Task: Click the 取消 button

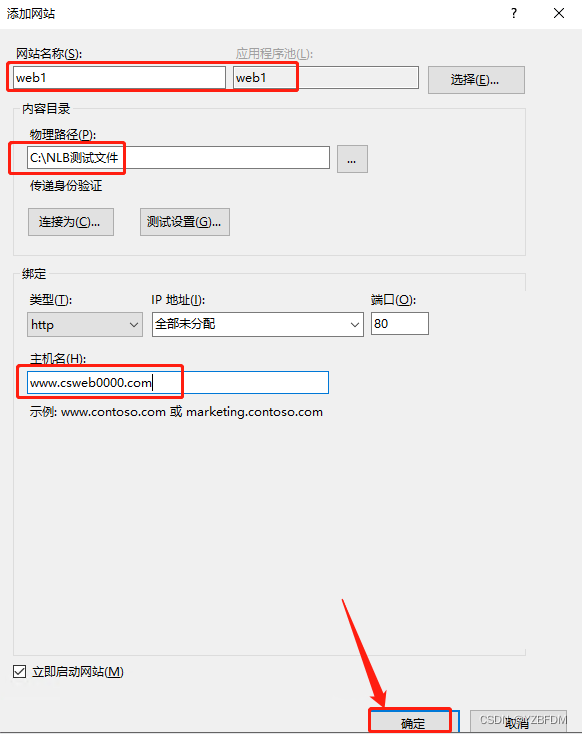Action: coord(517,722)
